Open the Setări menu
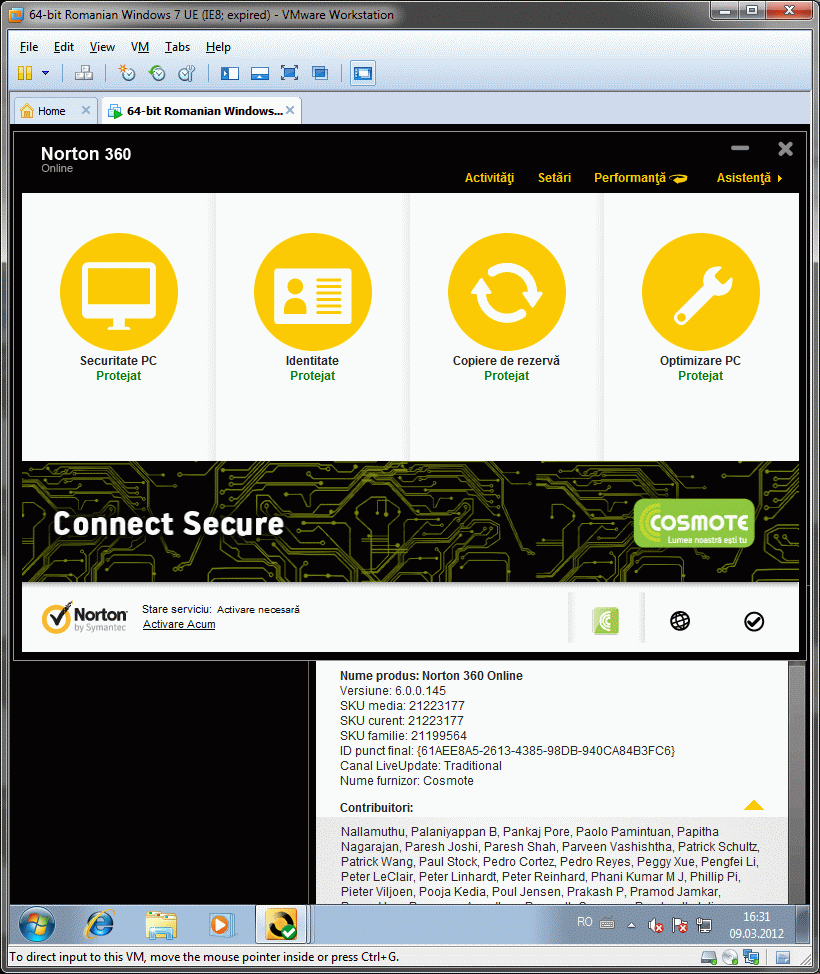Screen dimensions: 820x974 pyautogui.click(x=554, y=178)
